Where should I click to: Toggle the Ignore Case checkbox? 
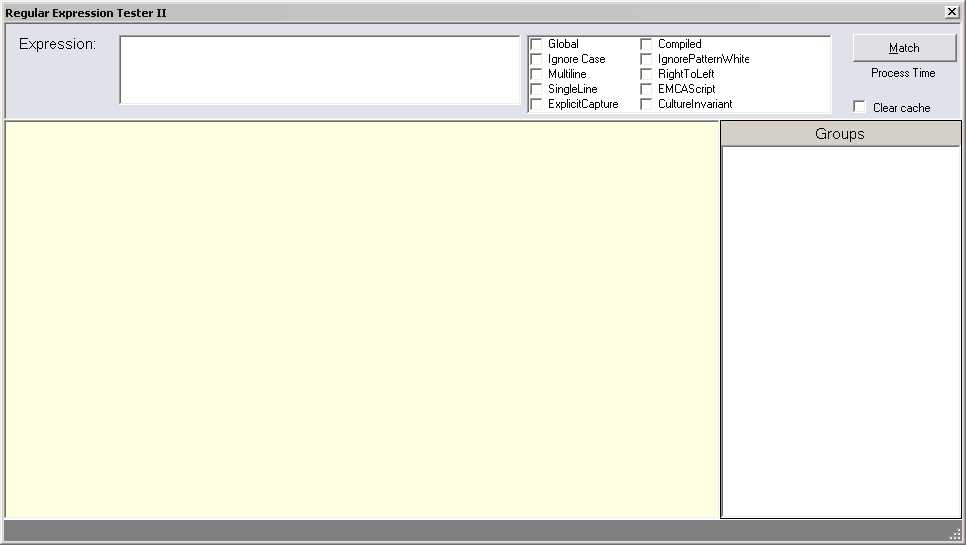537,59
